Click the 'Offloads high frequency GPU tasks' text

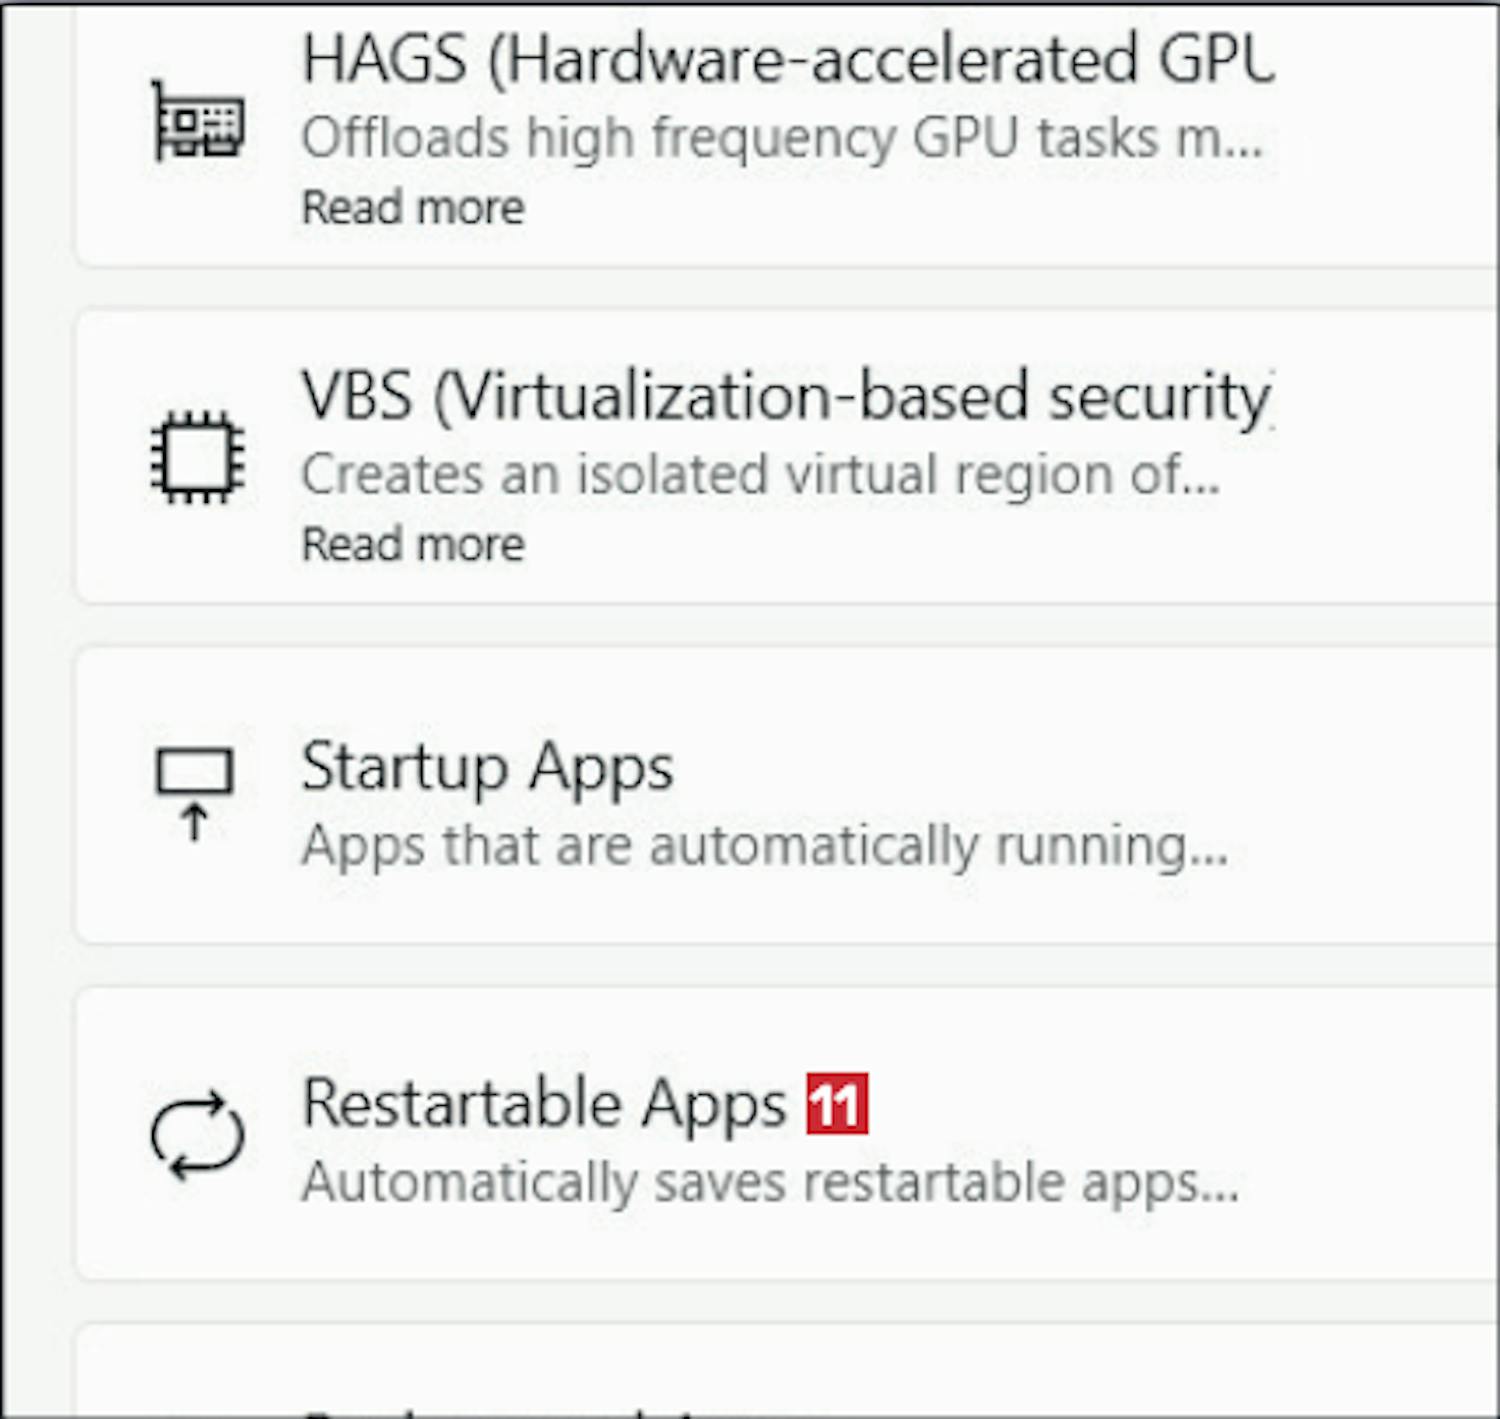781,138
